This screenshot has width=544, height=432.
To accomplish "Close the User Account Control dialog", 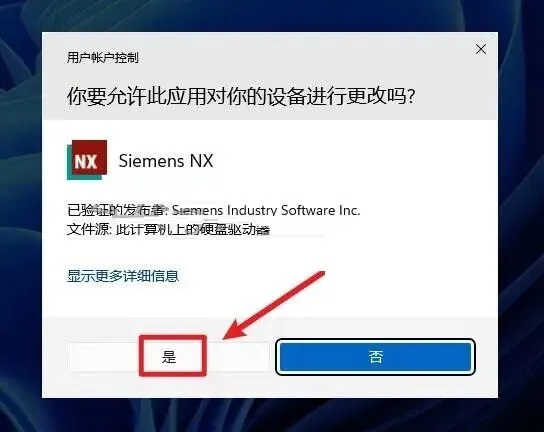I will (x=481, y=49).
